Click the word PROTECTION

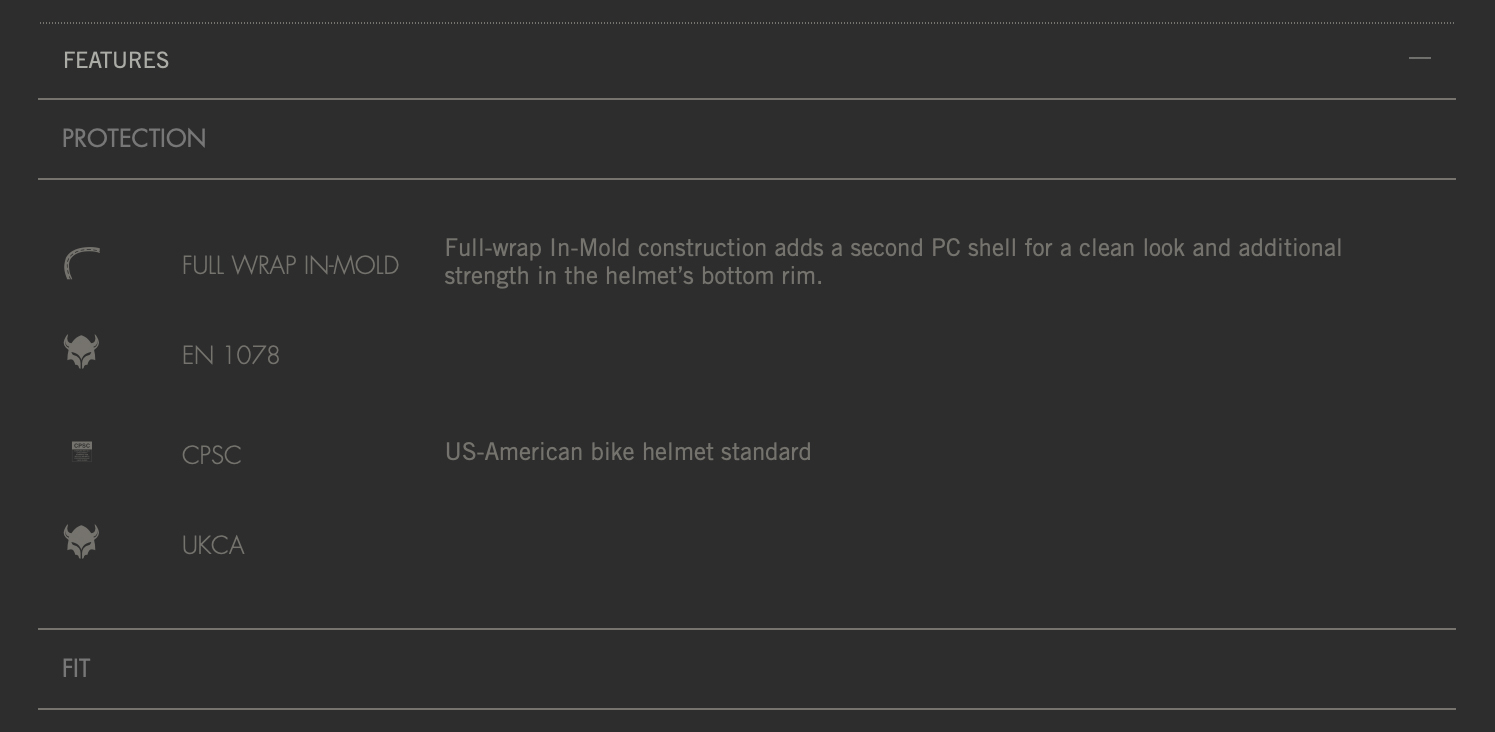134,138
